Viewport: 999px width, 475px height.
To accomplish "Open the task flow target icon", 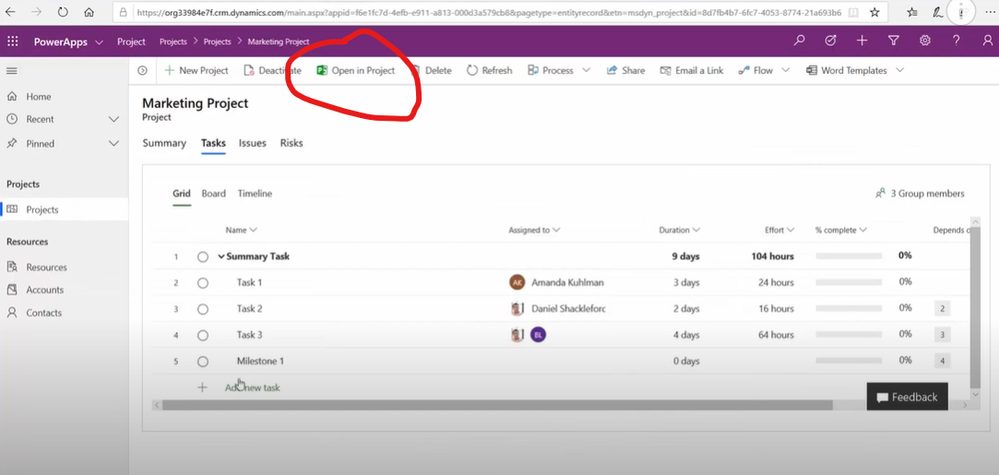I will (x=830, y=41).
